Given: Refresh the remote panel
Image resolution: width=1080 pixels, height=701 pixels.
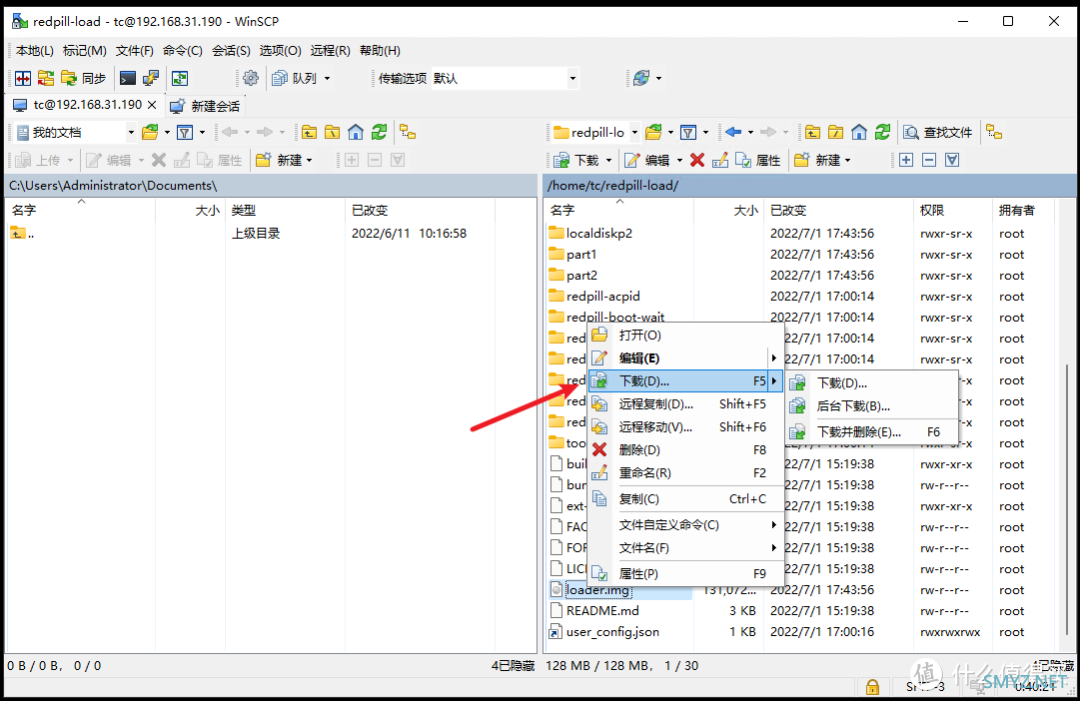Looking at the screenshot, I should [882, 132].
